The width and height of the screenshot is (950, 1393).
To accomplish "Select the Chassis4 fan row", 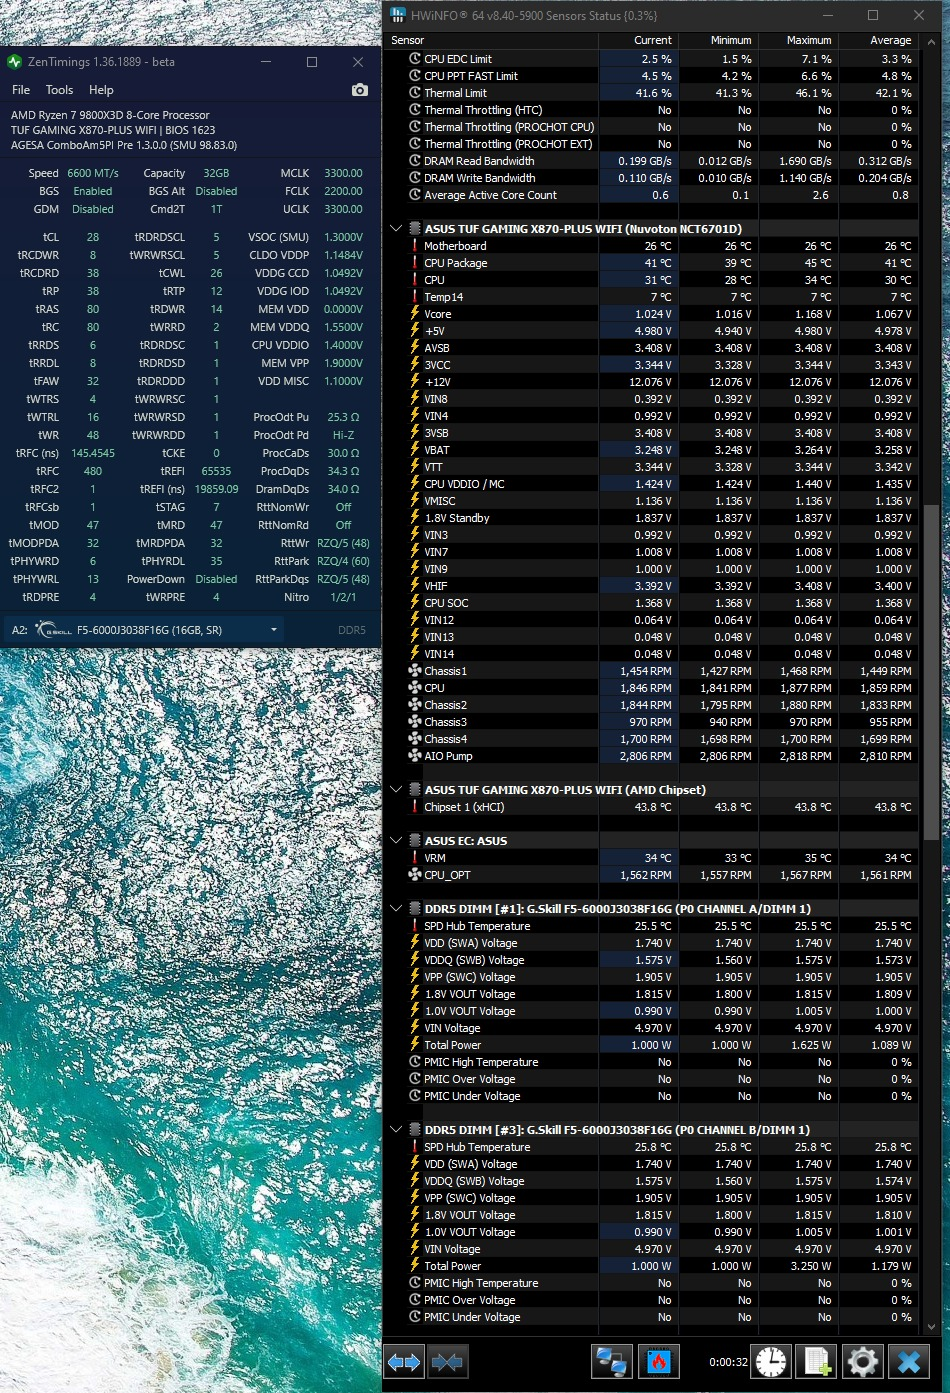I will [x=651, y=739].
